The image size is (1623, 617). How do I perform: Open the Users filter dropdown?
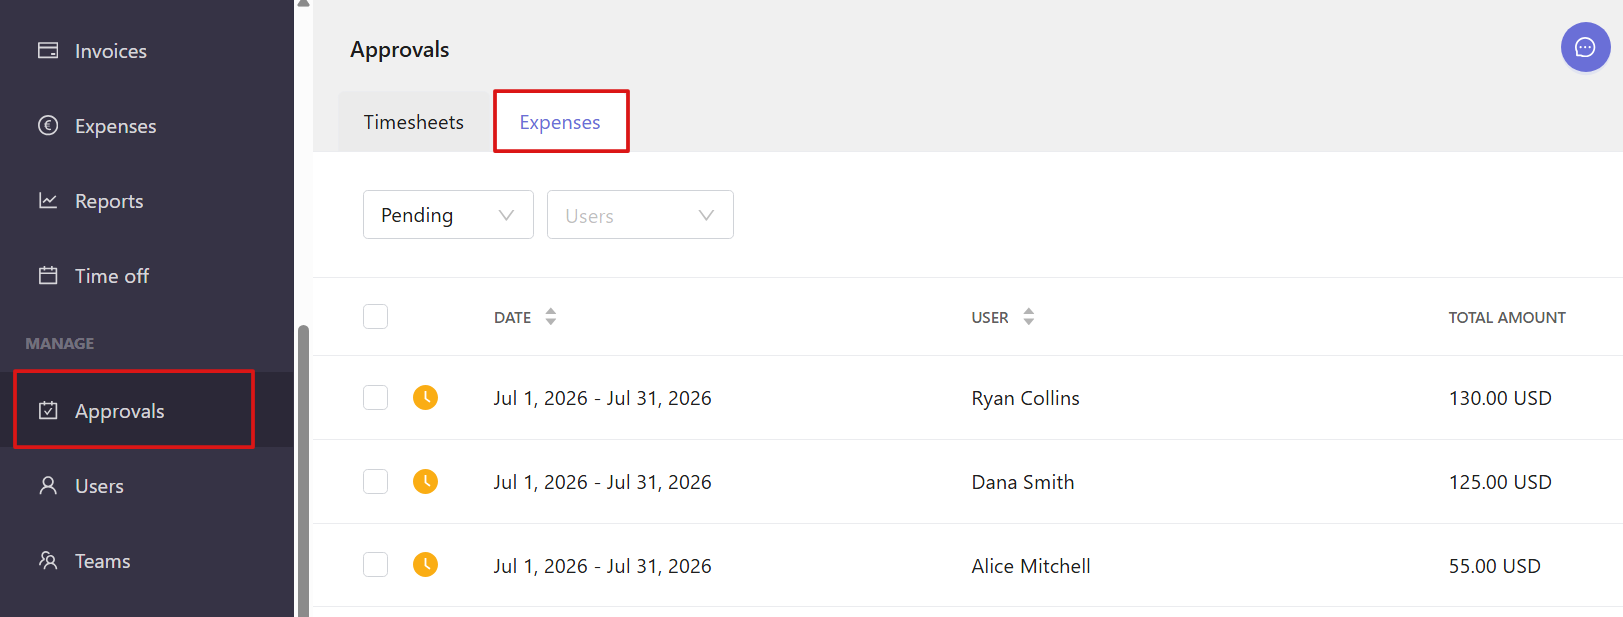[x=640, y=215]
